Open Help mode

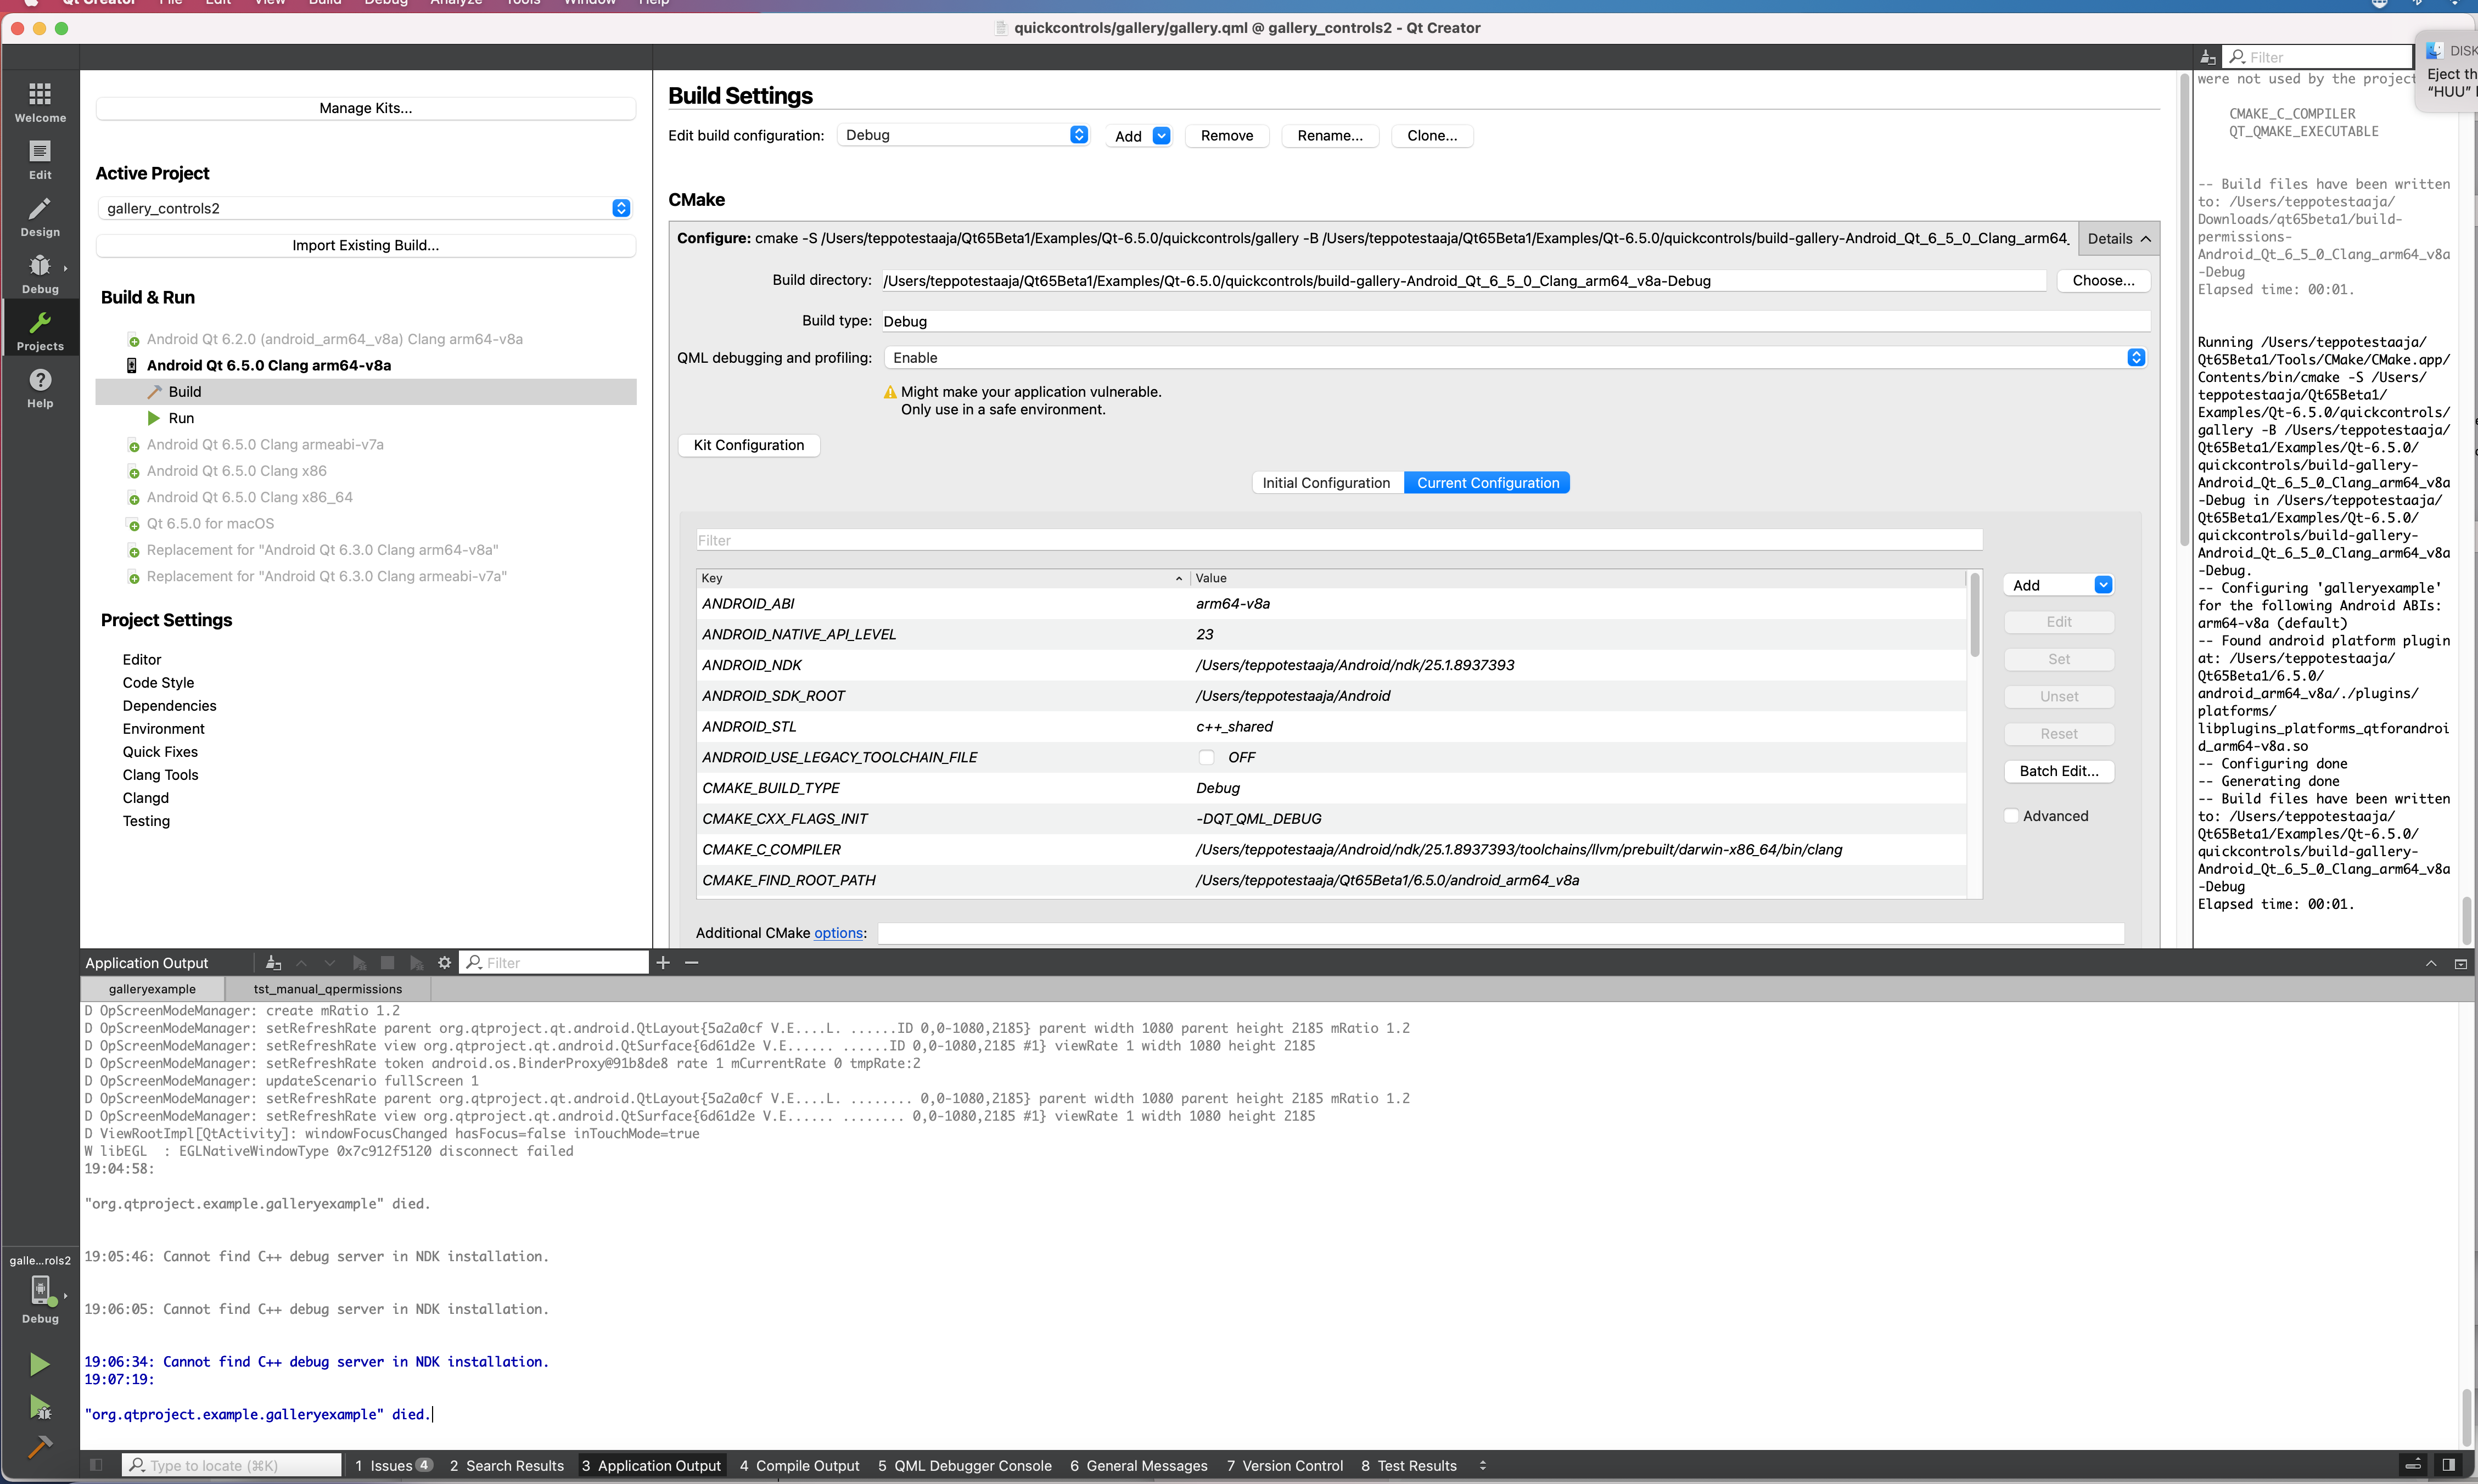click(40, 388)
